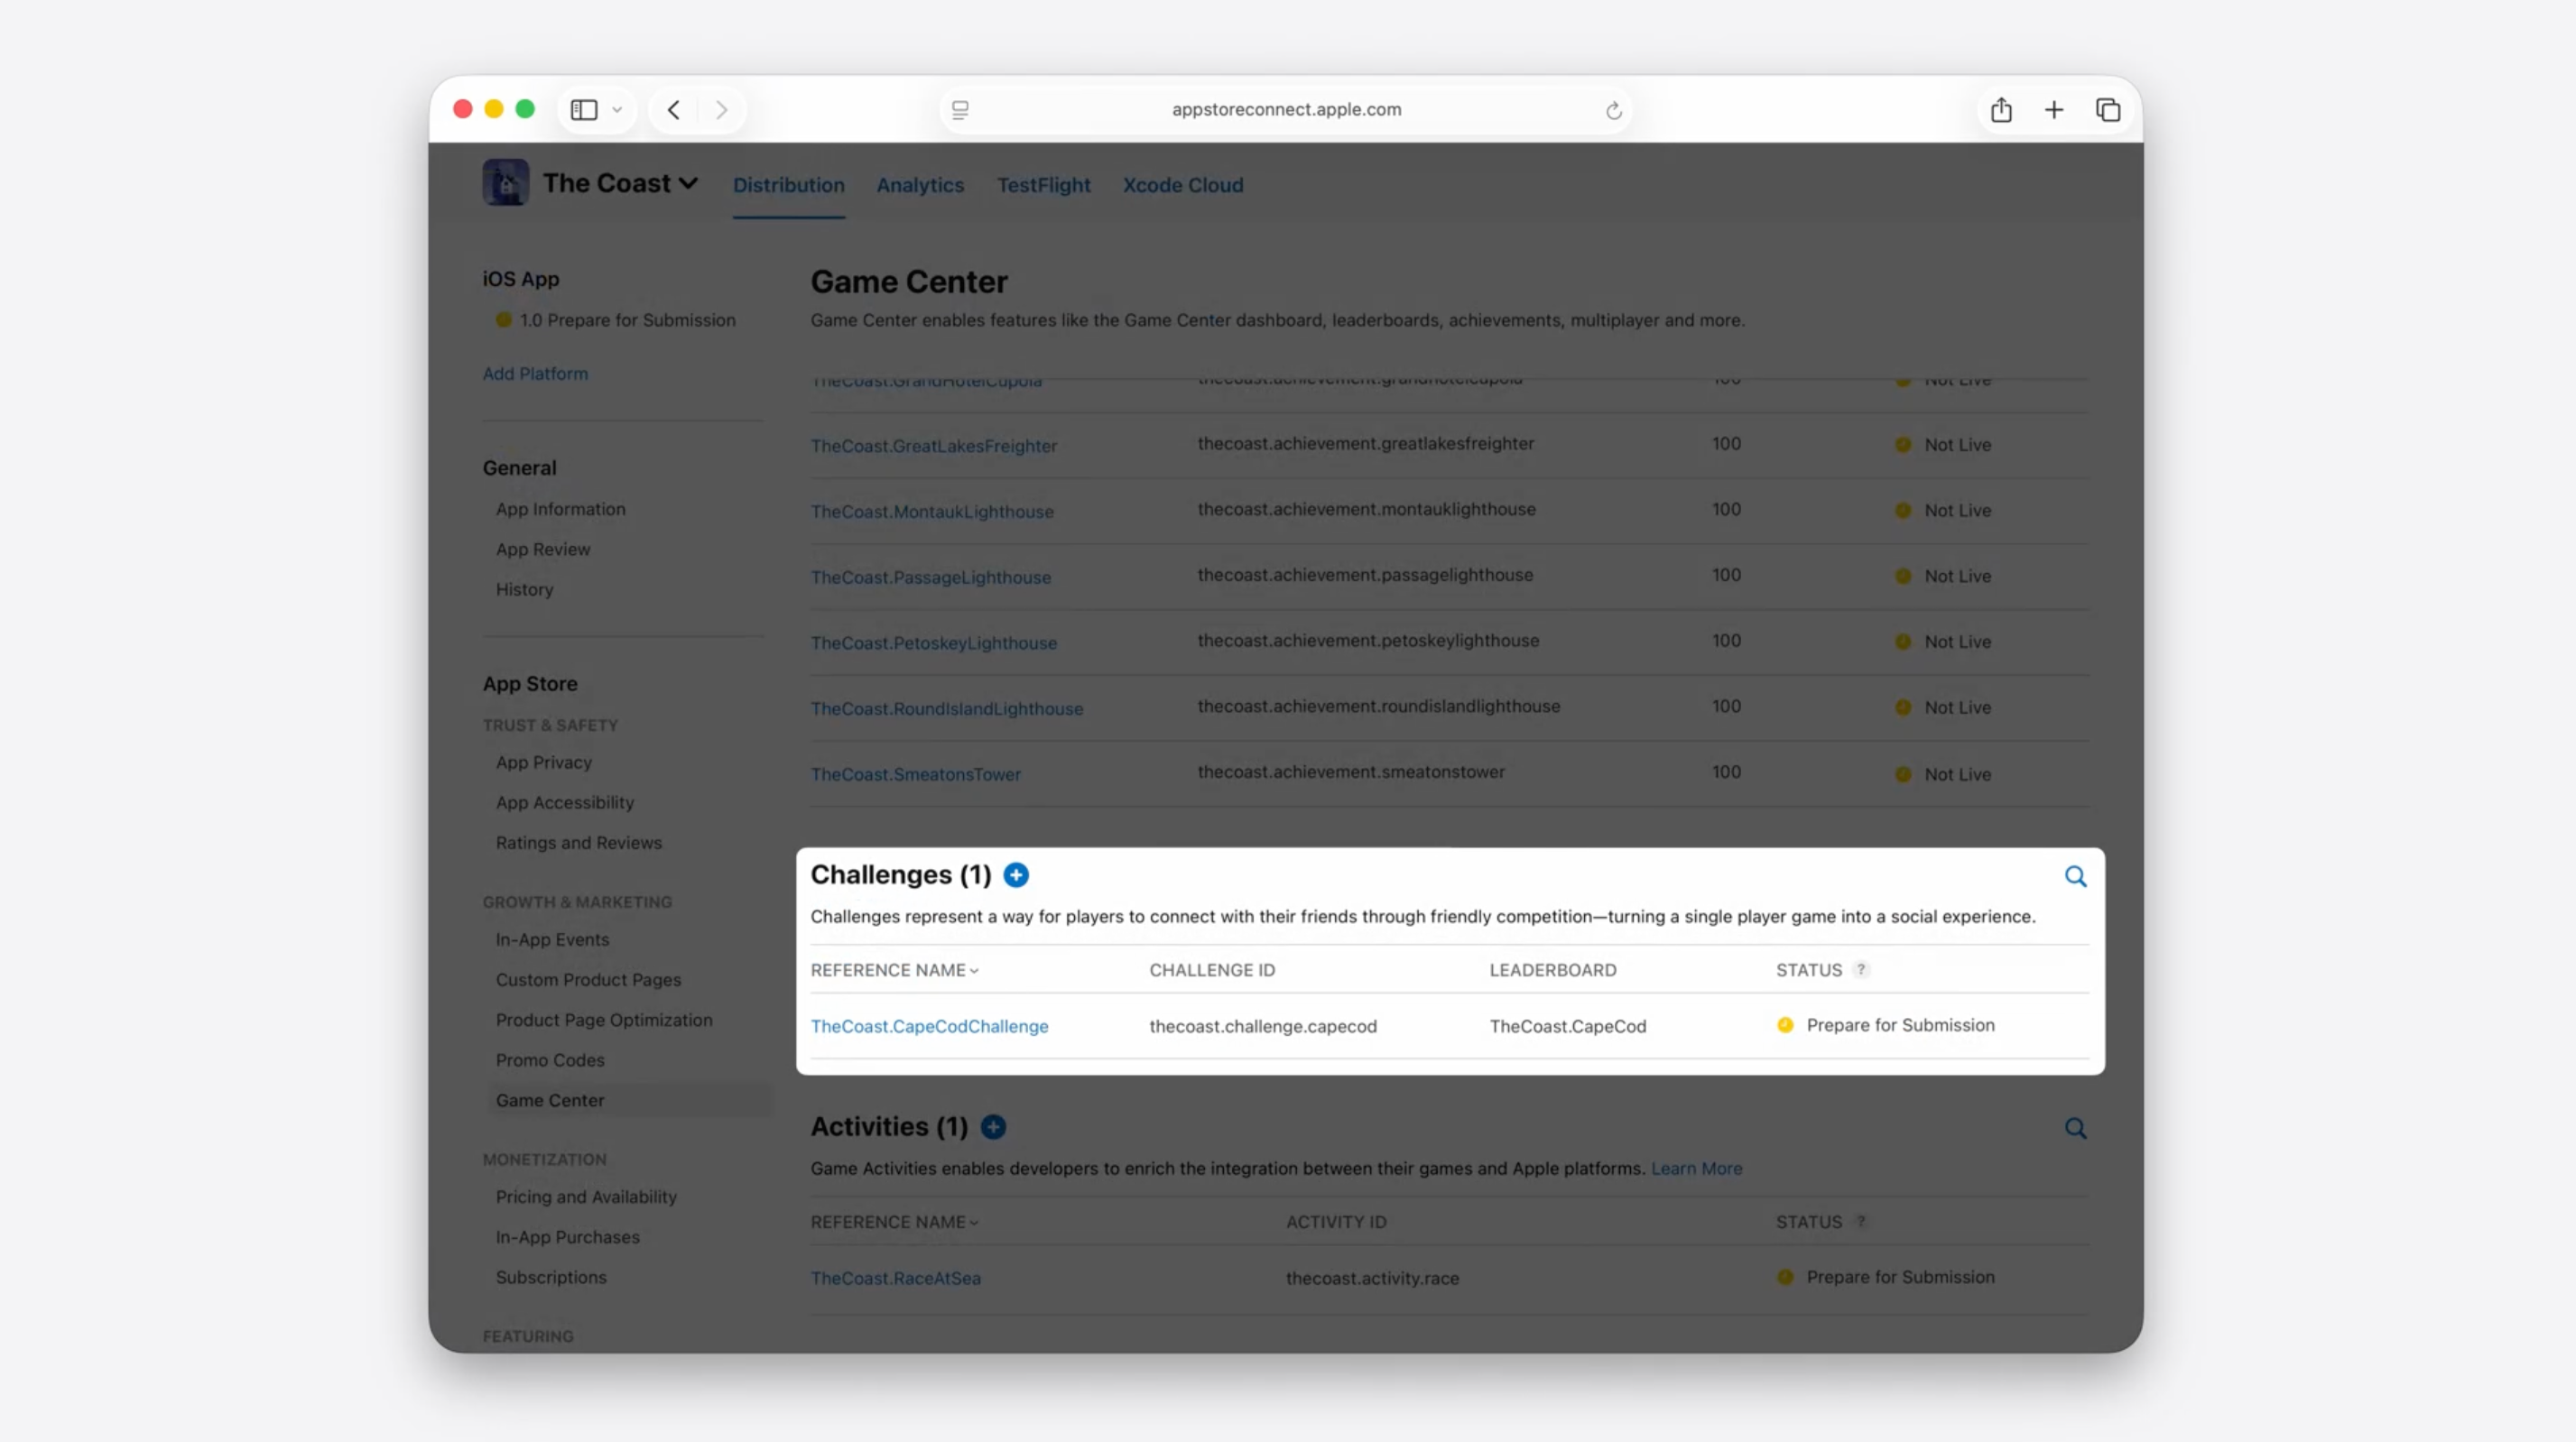Click the search icon in Challenges section
2576x1442 pixels.
click(x=2075, y=877)
